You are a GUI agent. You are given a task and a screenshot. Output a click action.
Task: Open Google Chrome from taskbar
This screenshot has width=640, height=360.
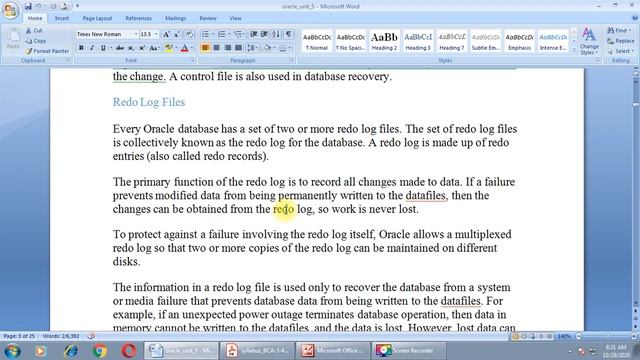click(x=100, y=351)
